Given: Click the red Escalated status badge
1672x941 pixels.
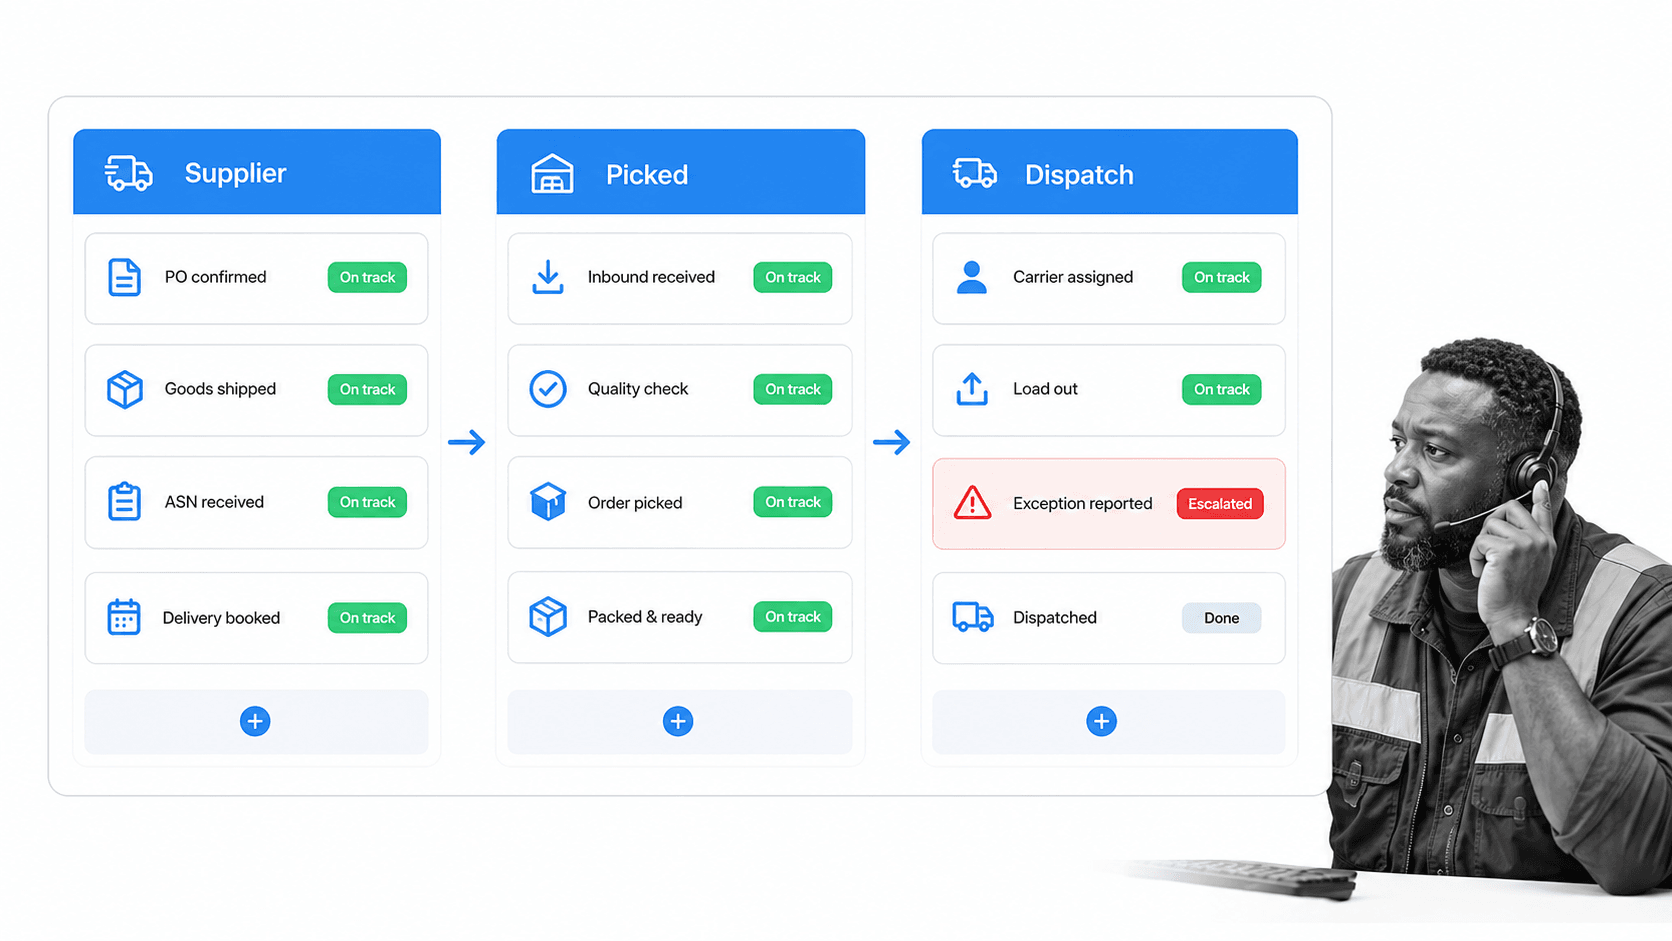Looking at the screenshot, I should point(1220,504).
